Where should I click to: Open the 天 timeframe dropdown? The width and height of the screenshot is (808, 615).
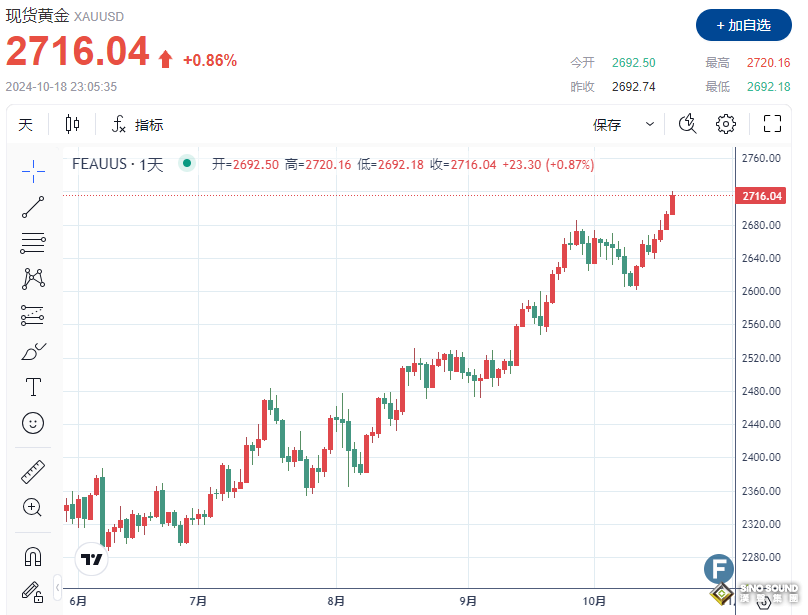point(26,124)
